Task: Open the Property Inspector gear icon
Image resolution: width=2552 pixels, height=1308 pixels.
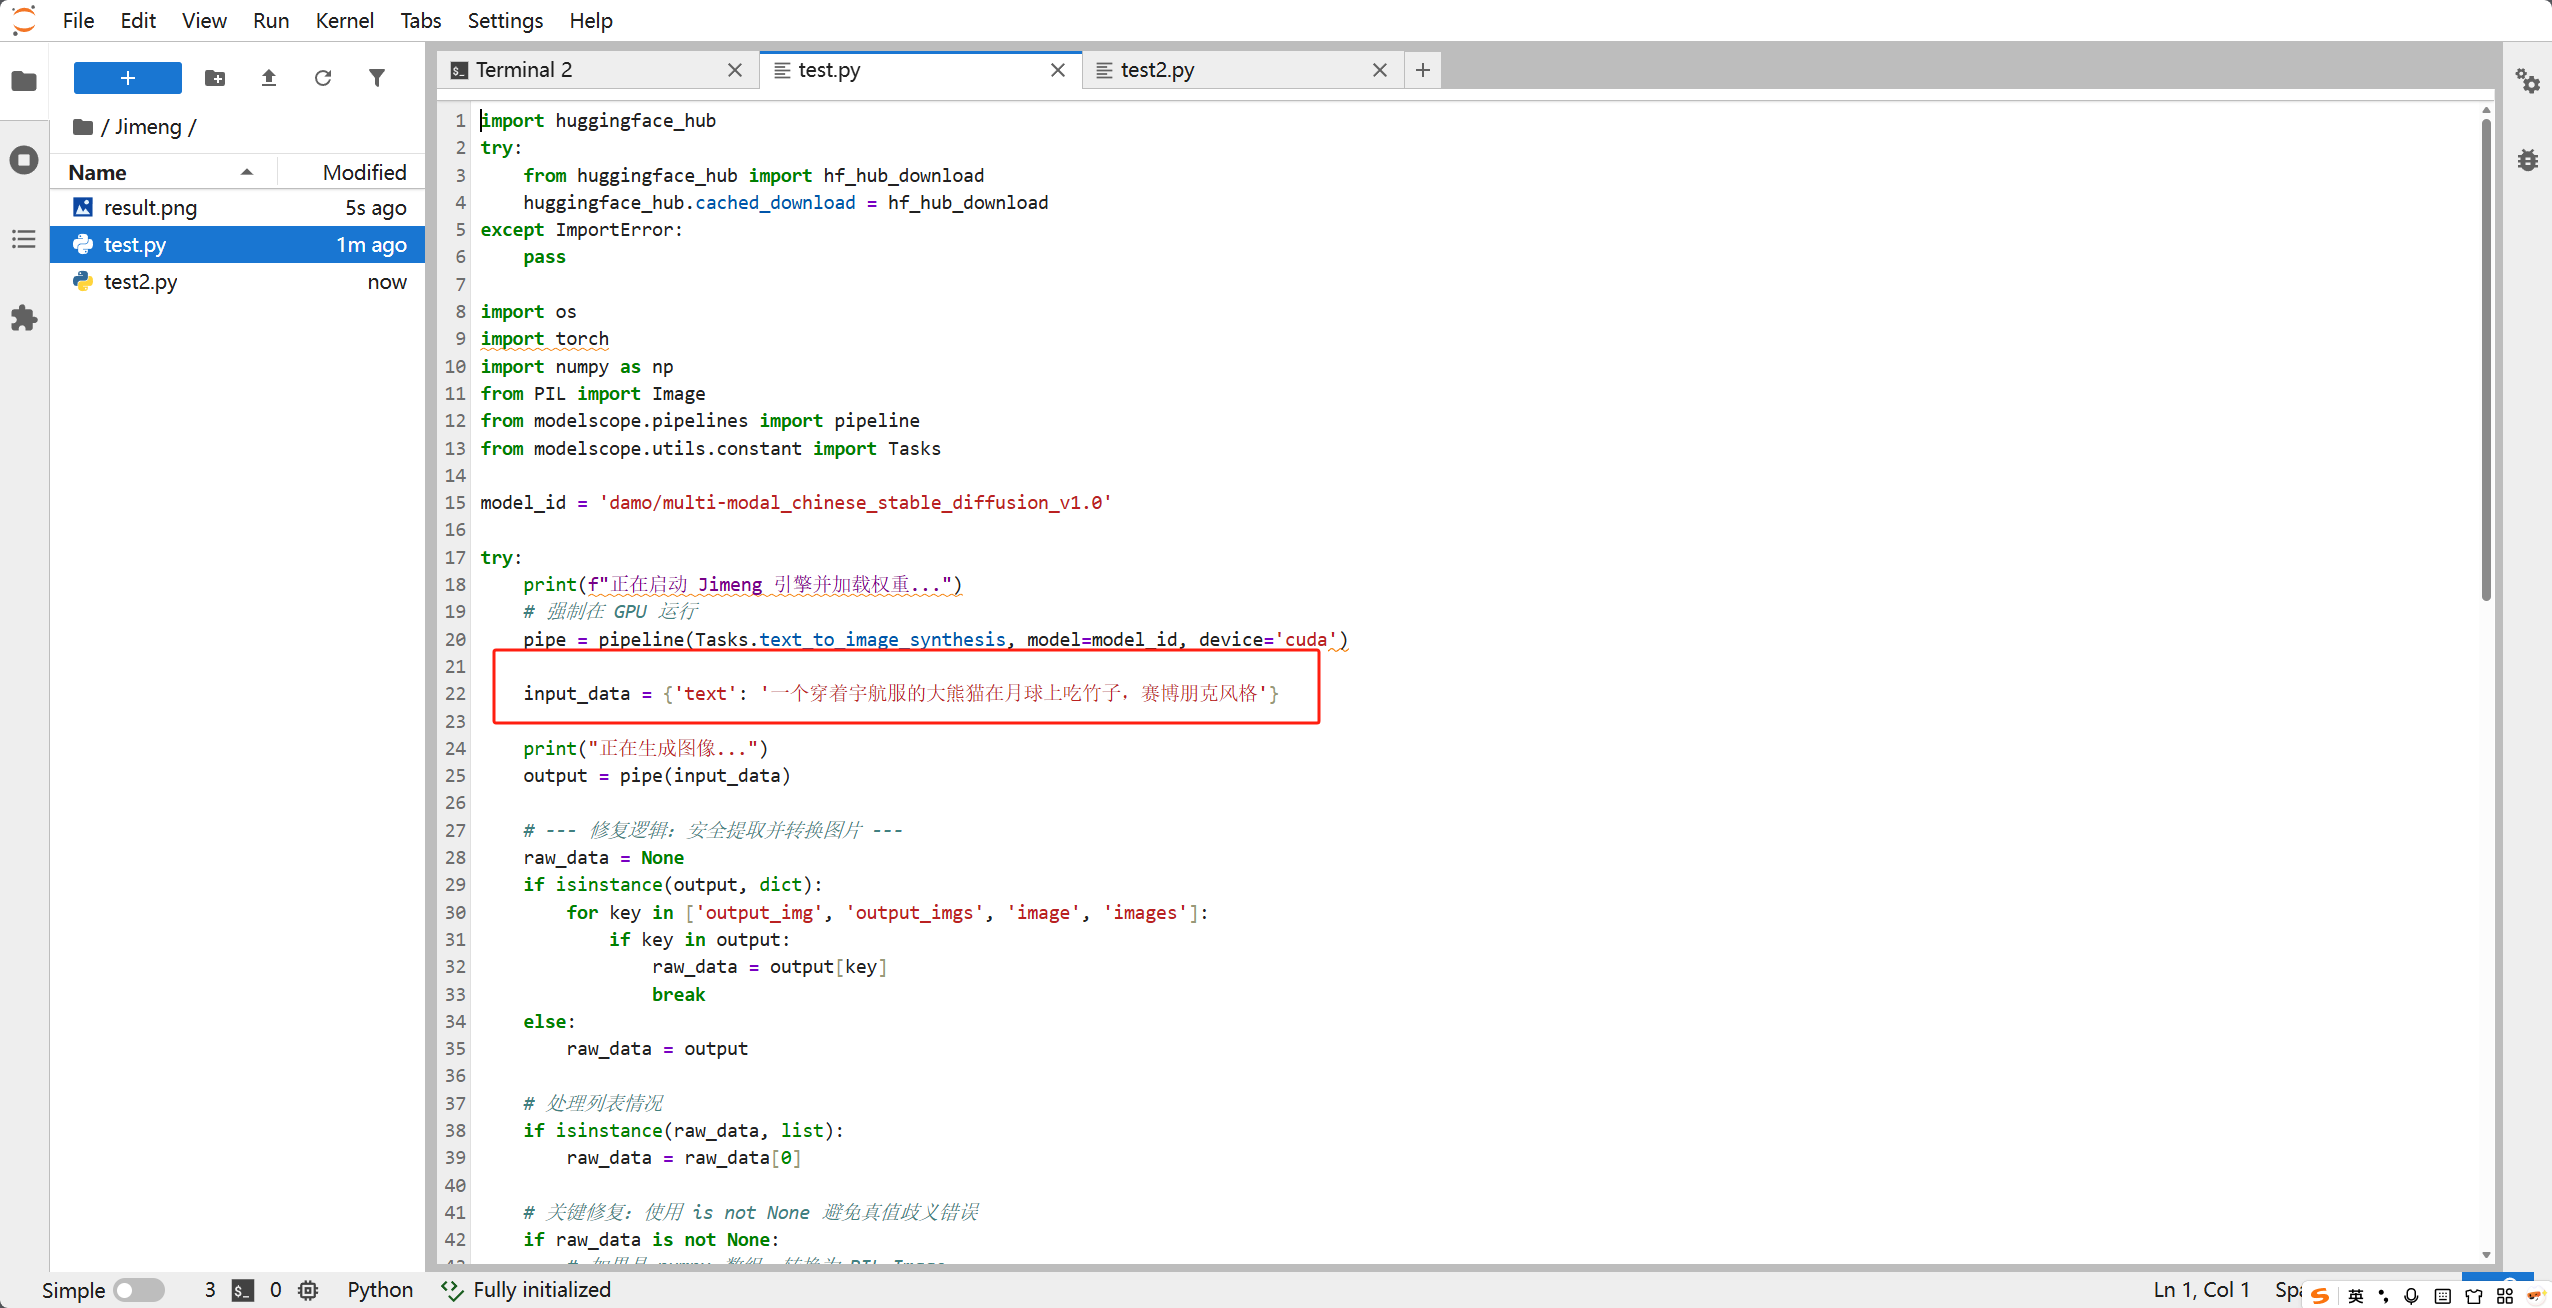Action: (2528, 81)
